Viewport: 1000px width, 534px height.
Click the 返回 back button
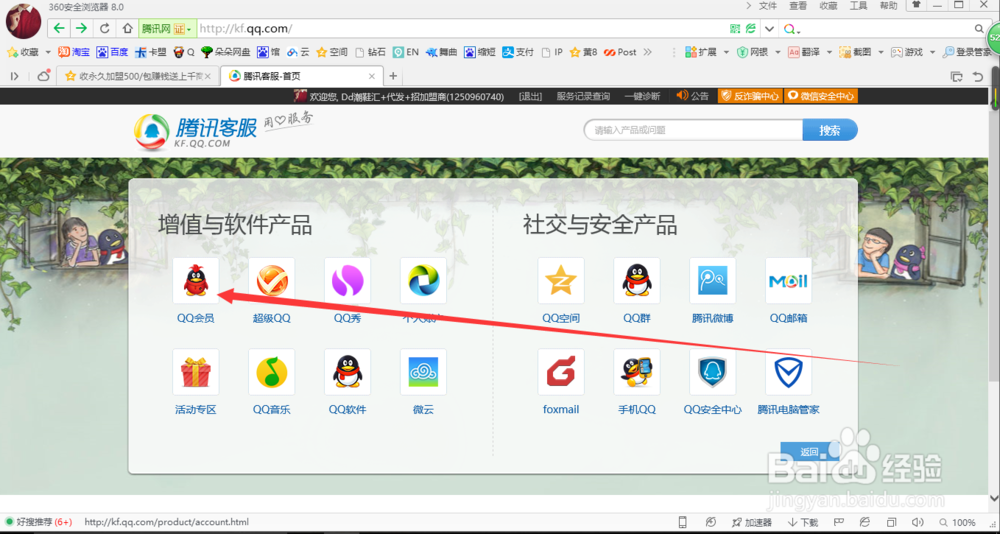809,451
